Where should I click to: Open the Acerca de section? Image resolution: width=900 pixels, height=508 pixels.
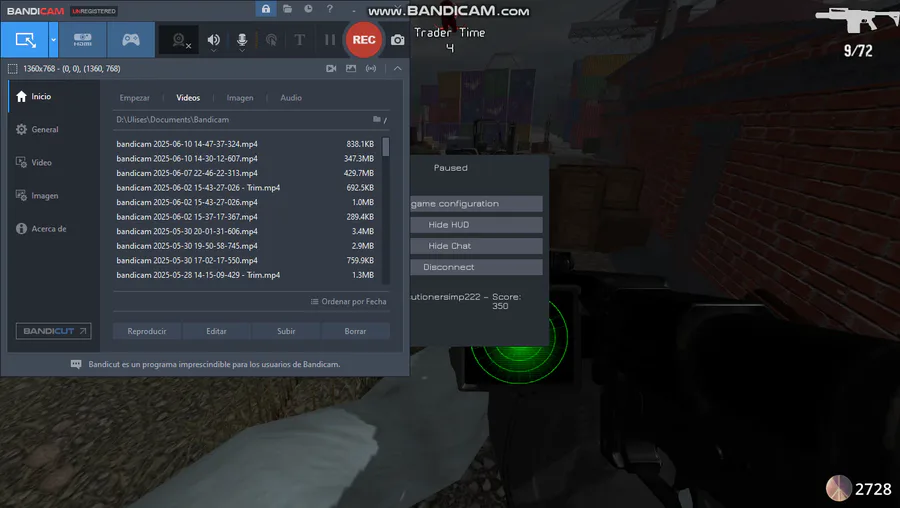click(54, 228)
